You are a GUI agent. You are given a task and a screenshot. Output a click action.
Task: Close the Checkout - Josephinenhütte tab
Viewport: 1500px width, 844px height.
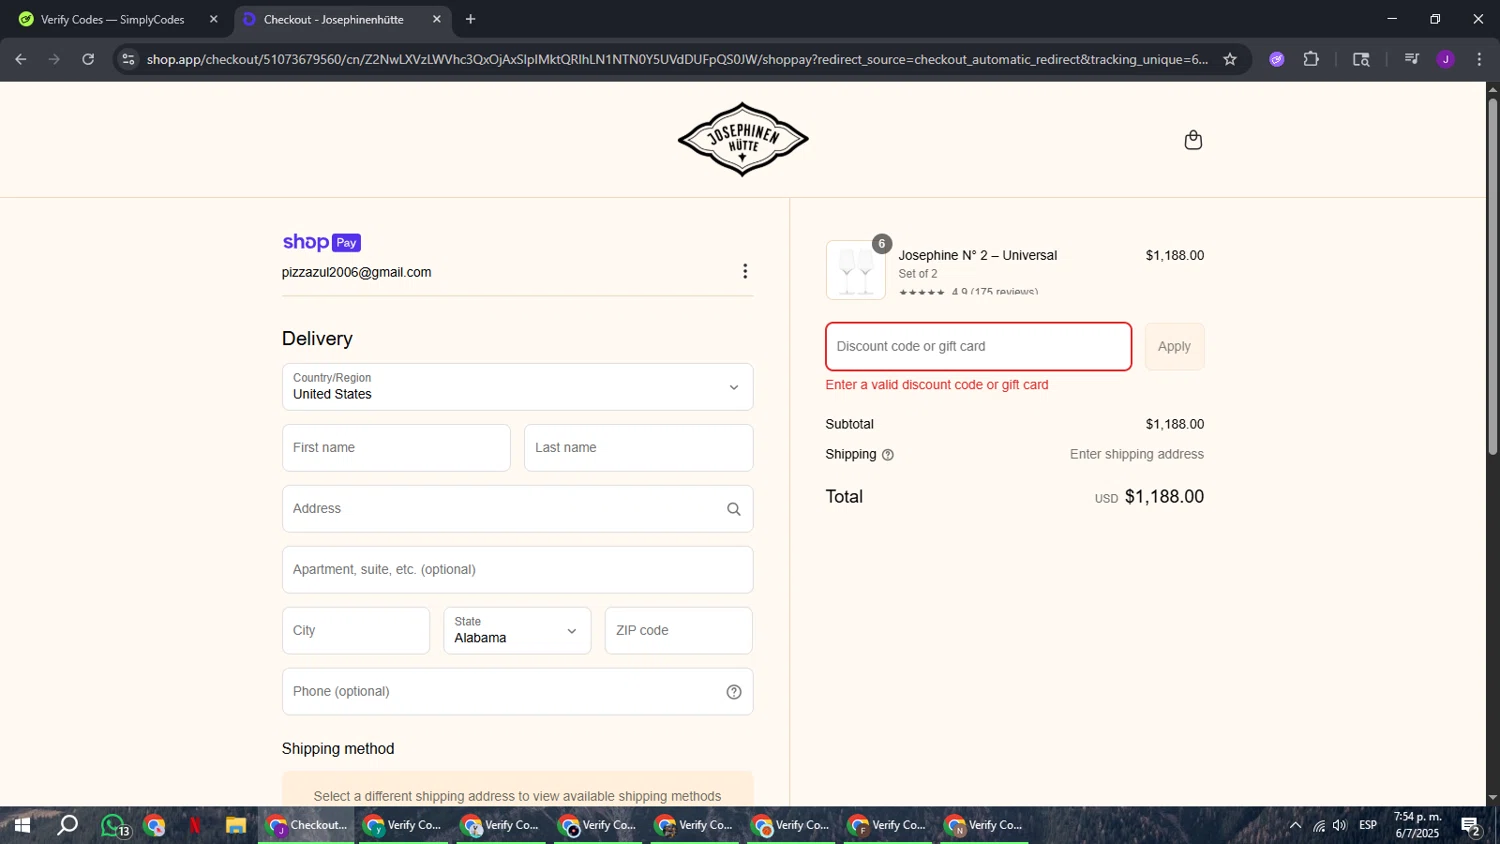[437, 19]
